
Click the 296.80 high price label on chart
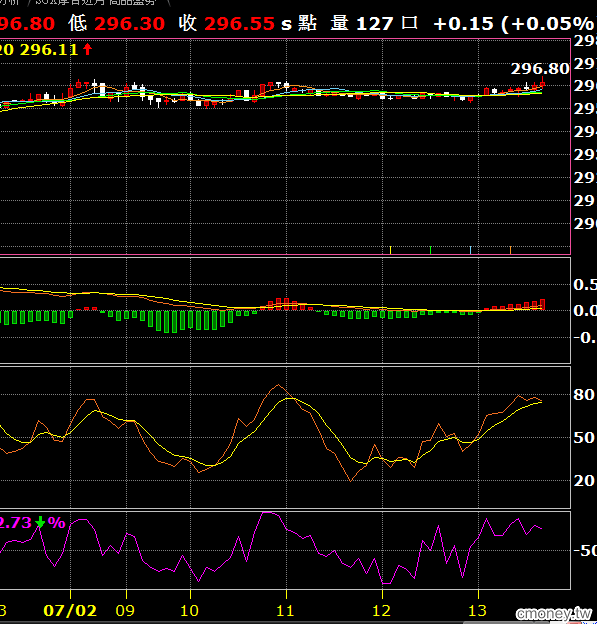coord(540,69)
